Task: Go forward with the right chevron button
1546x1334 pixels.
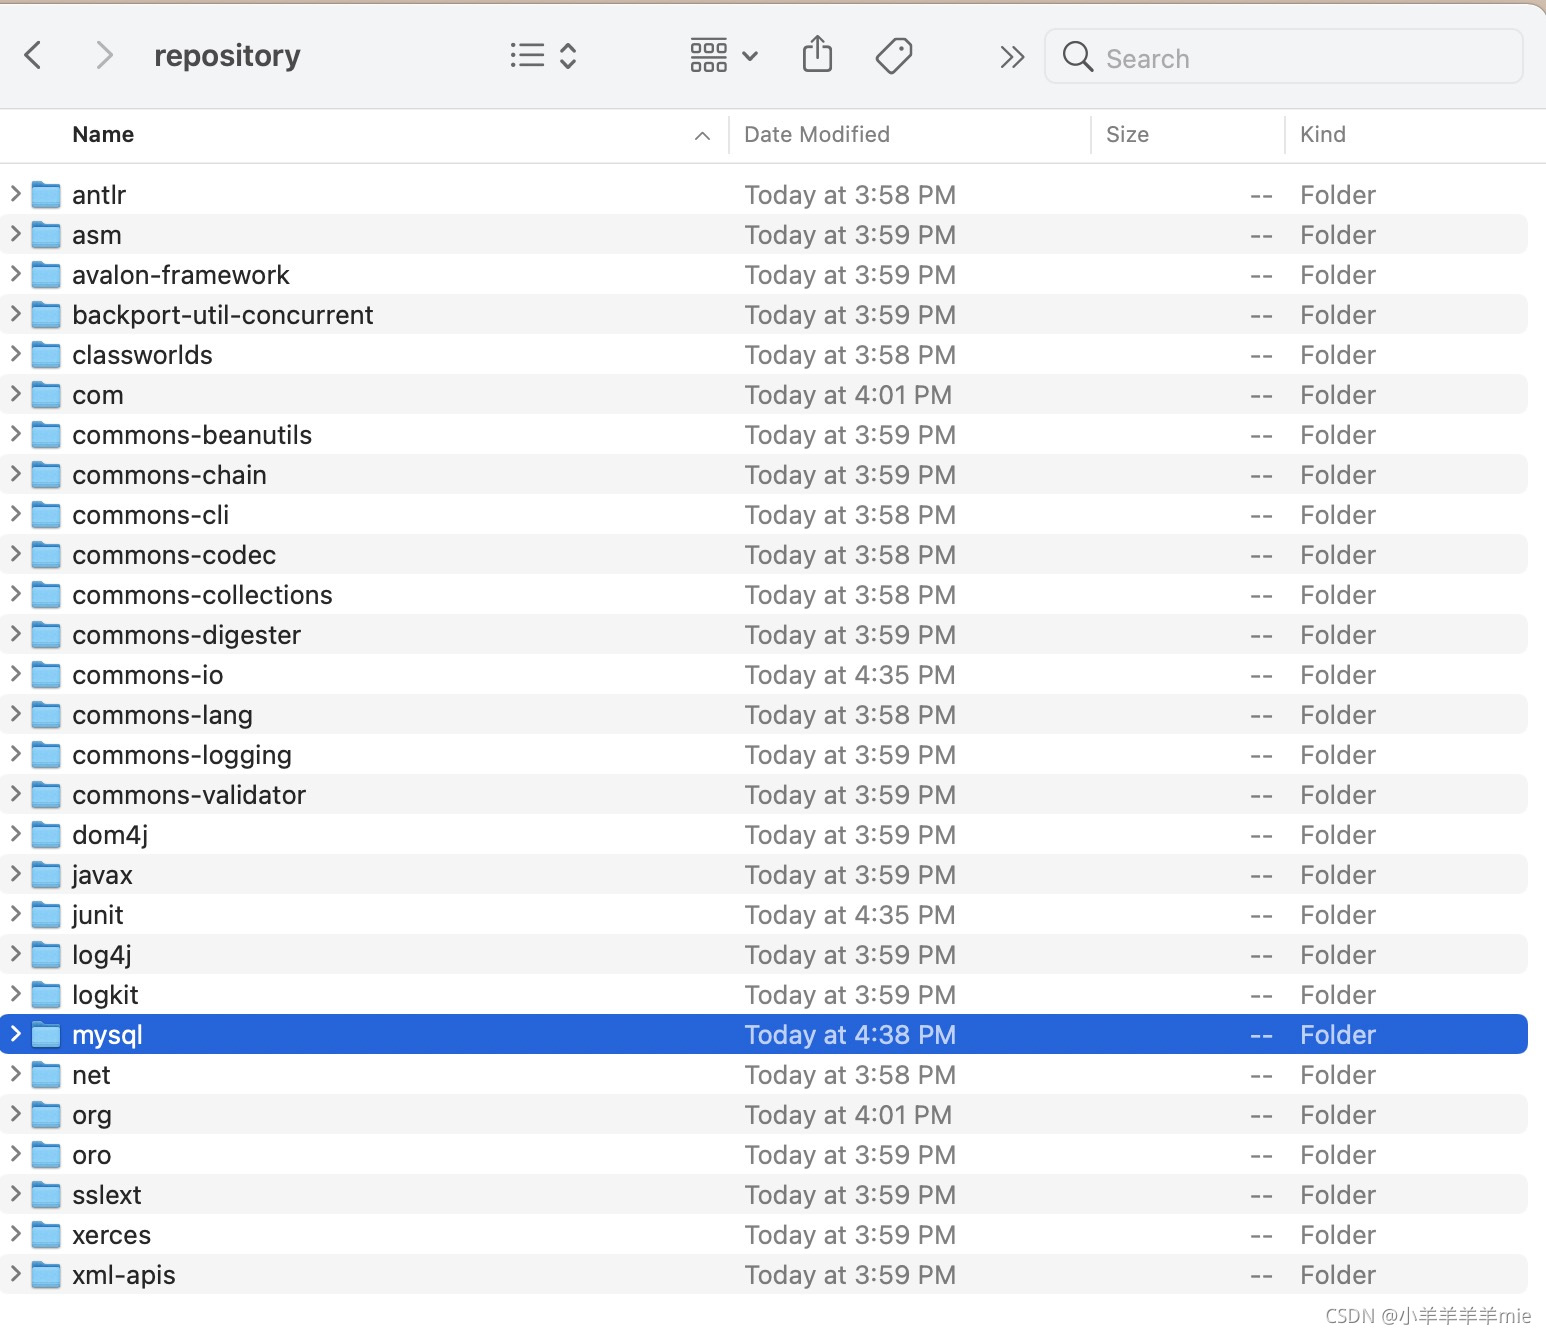Action: pyautogui.click(x=104, y=55)
